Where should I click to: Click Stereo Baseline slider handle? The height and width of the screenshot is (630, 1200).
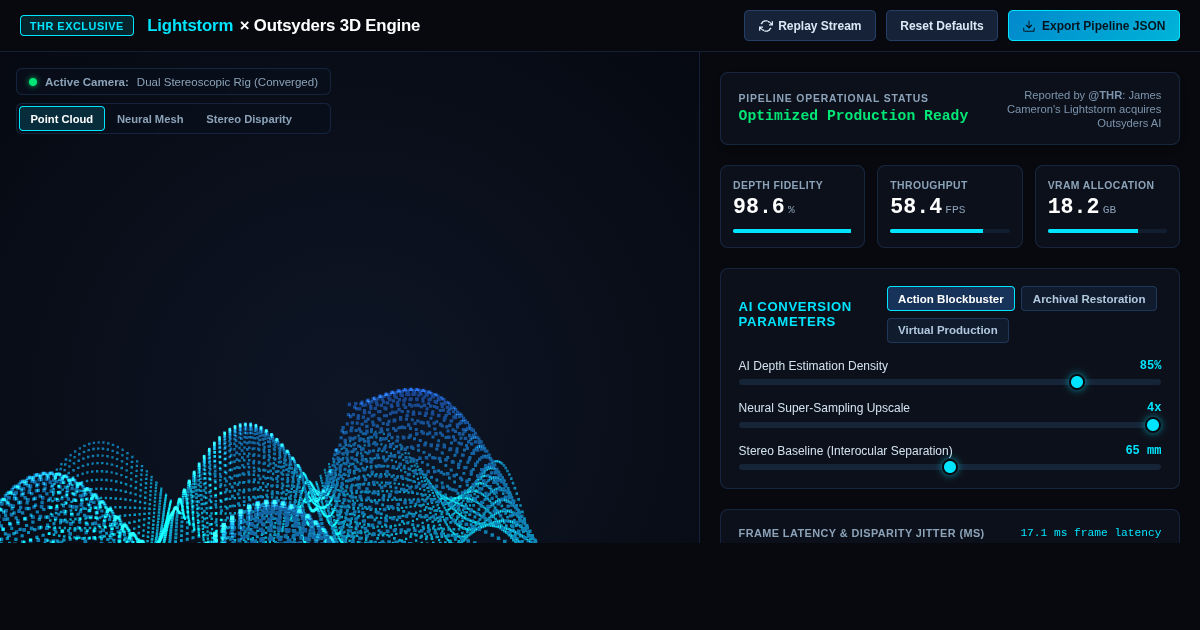coord(950,467)
